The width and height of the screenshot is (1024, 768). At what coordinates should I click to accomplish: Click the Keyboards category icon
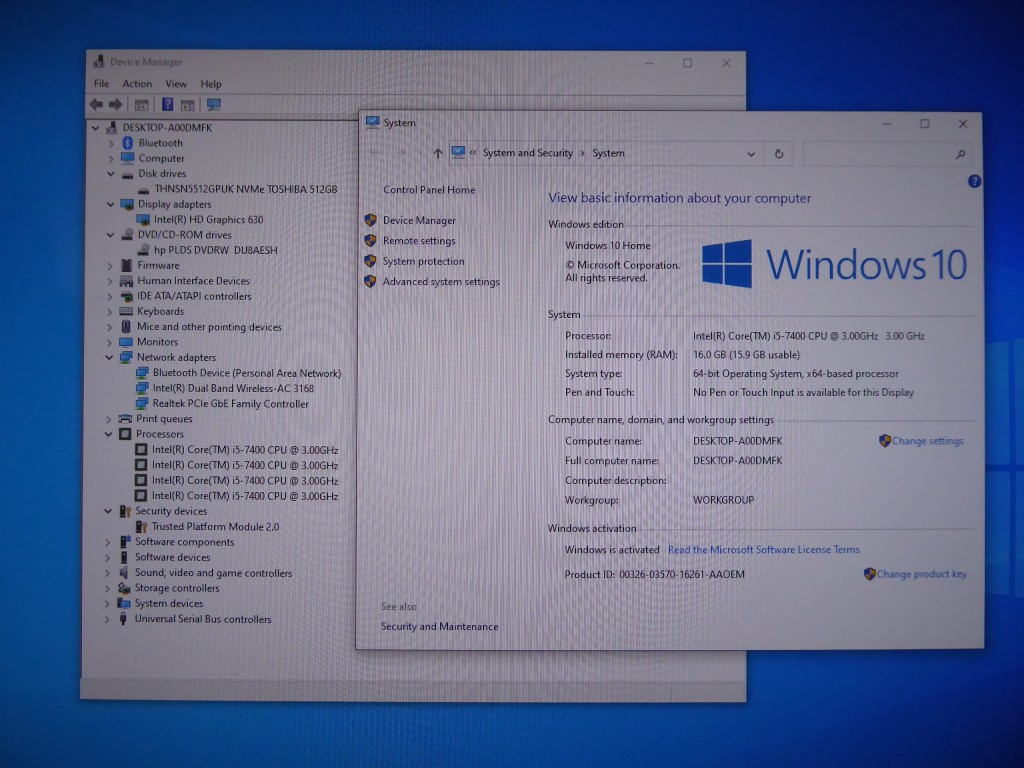point(126,312)
